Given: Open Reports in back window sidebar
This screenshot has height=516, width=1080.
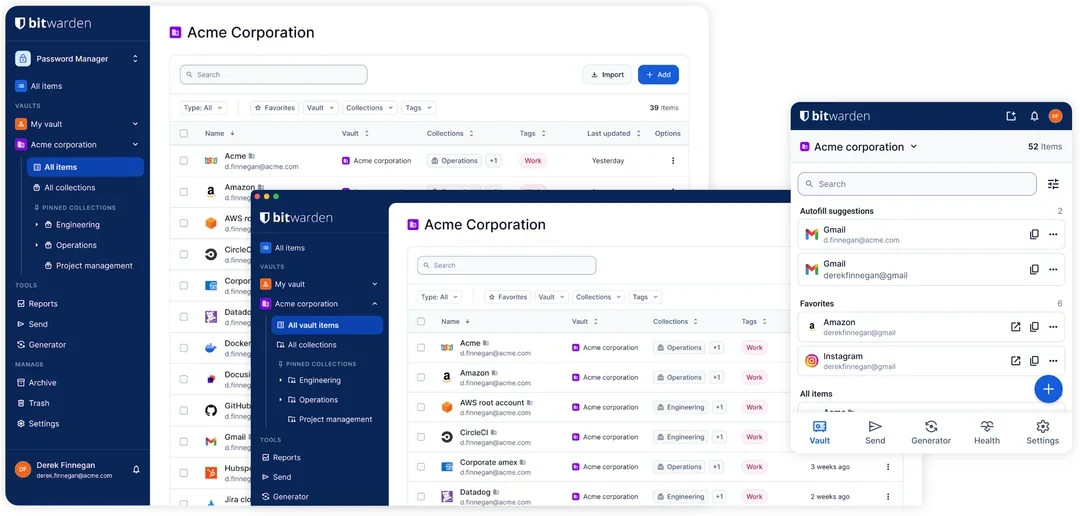Looking at the screenshot, I should point(37,304).
